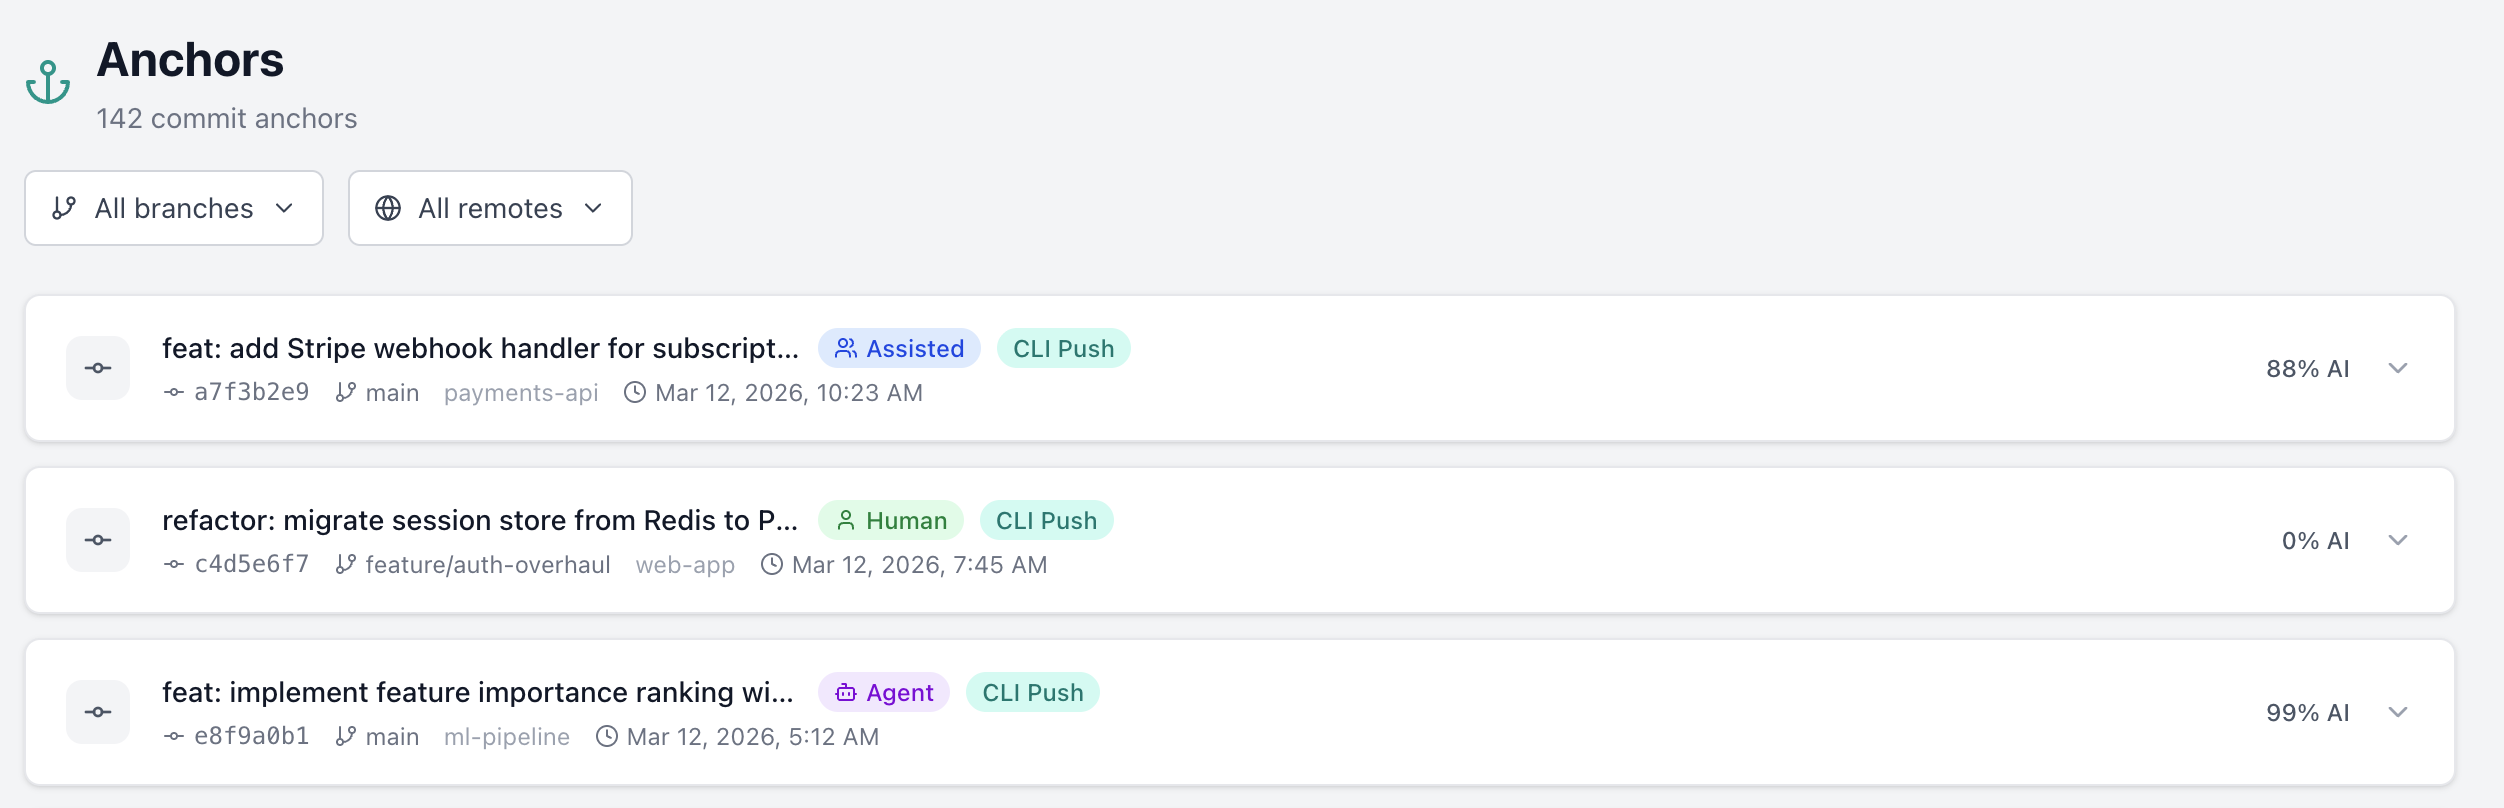Click branch icon next to feature/auth-overhaul

(346, 565)
